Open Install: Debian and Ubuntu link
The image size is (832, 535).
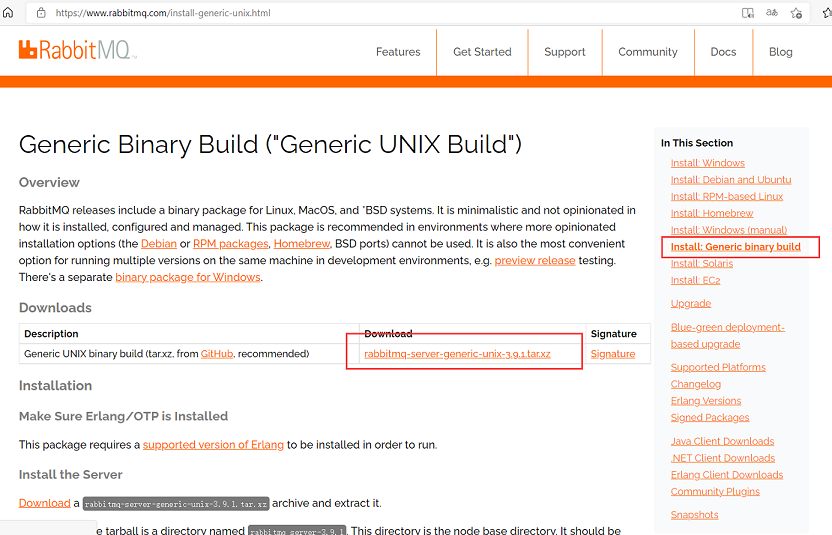(731, 180)
